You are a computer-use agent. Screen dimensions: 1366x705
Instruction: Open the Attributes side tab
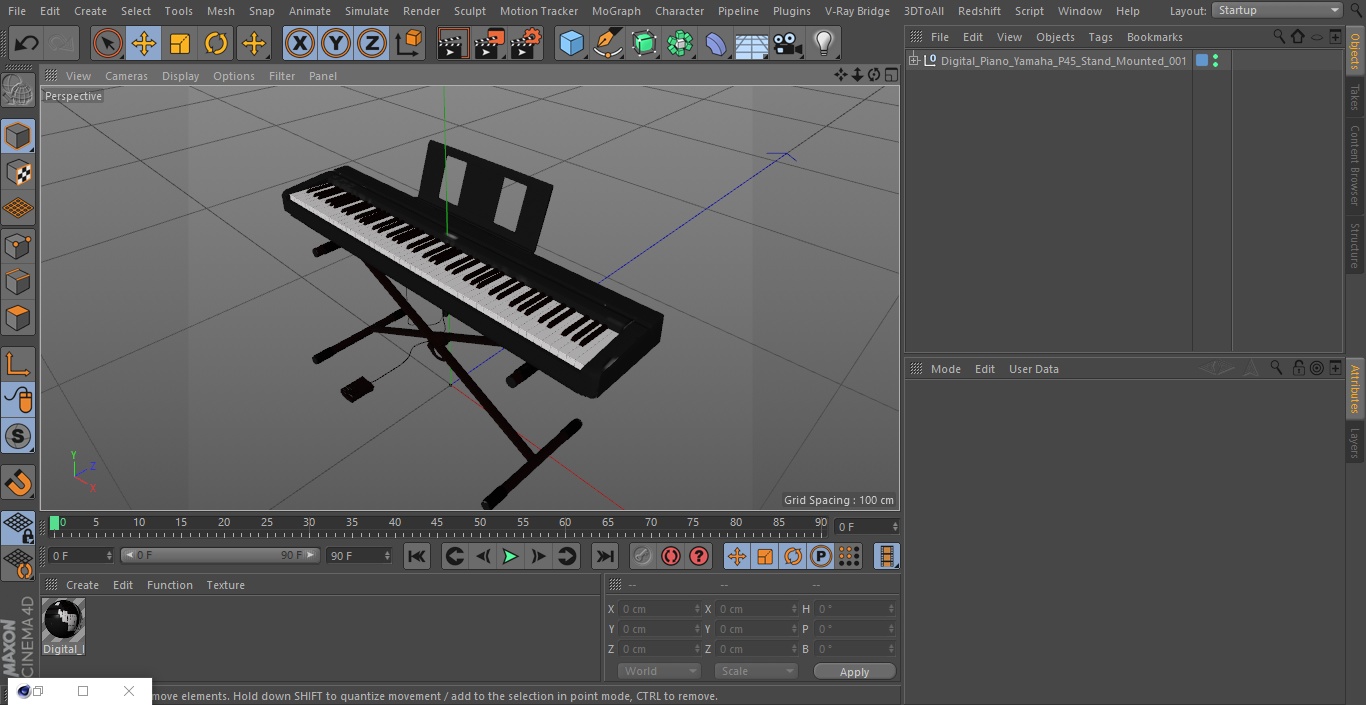click(1355, 390)
